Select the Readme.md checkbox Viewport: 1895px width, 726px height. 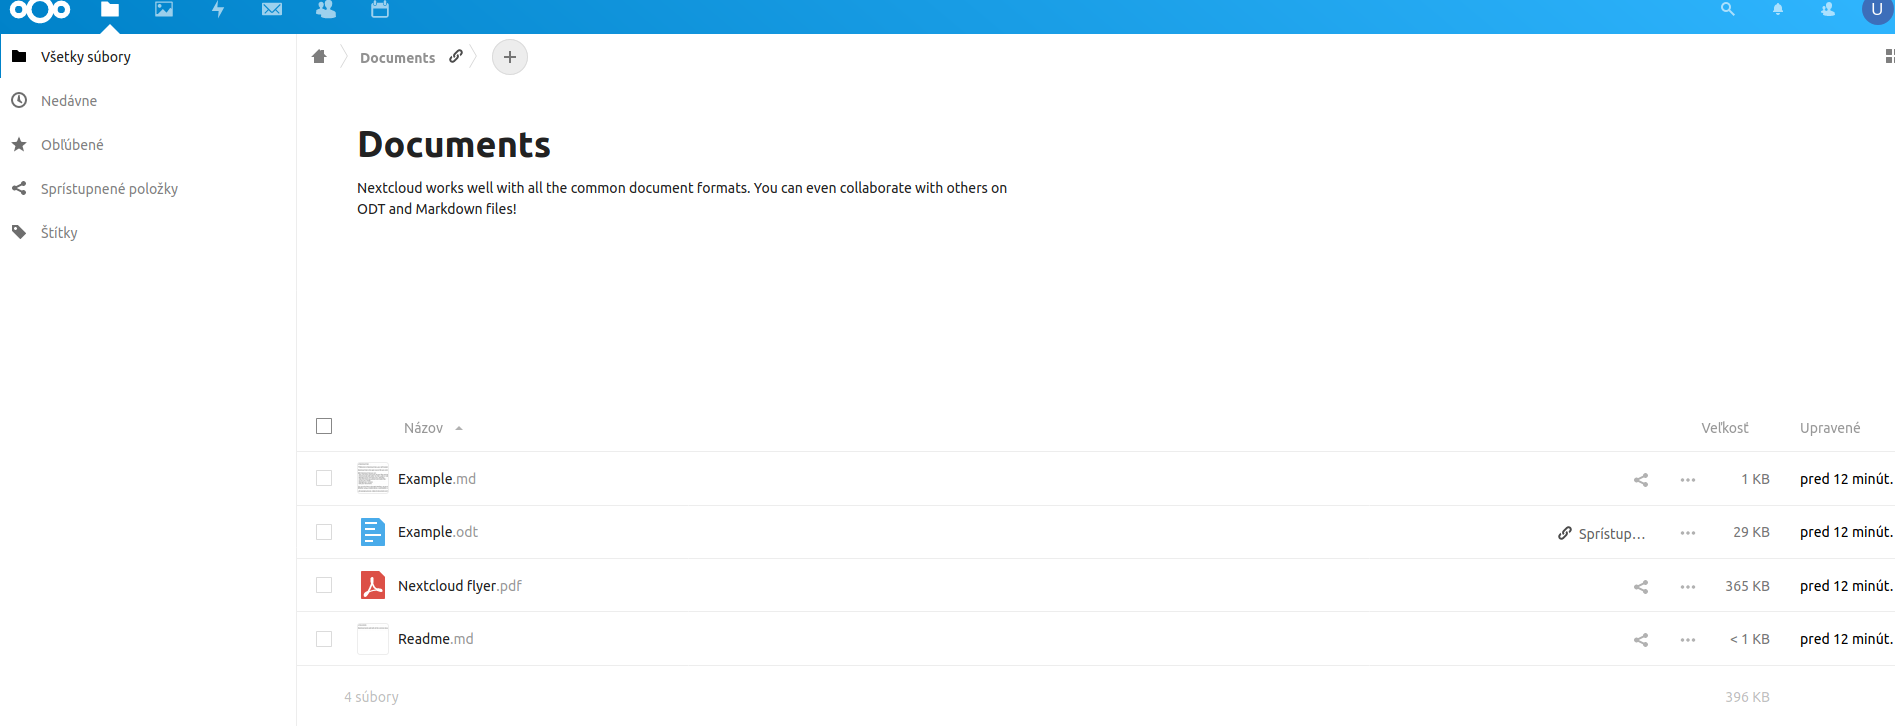point(324,639)
